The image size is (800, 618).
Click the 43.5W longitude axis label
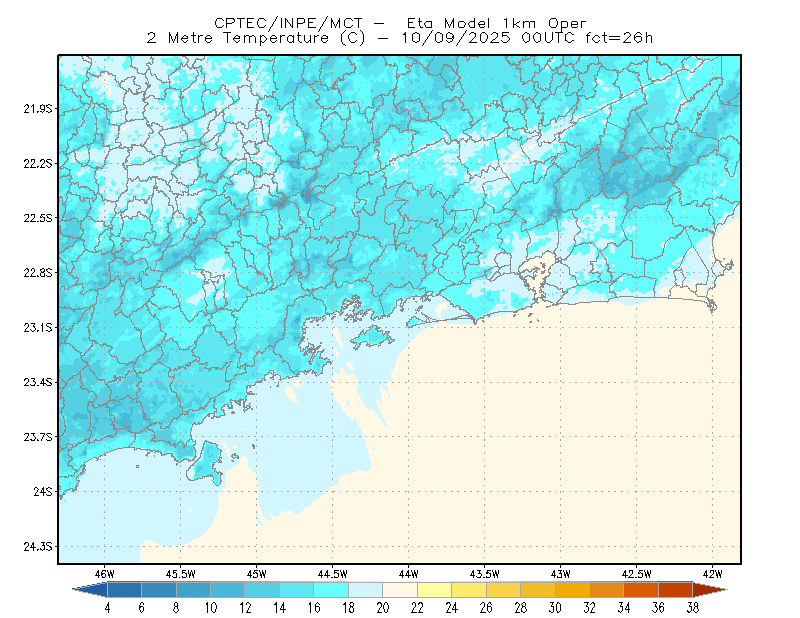pyautogui.click(x=484, y=574)
